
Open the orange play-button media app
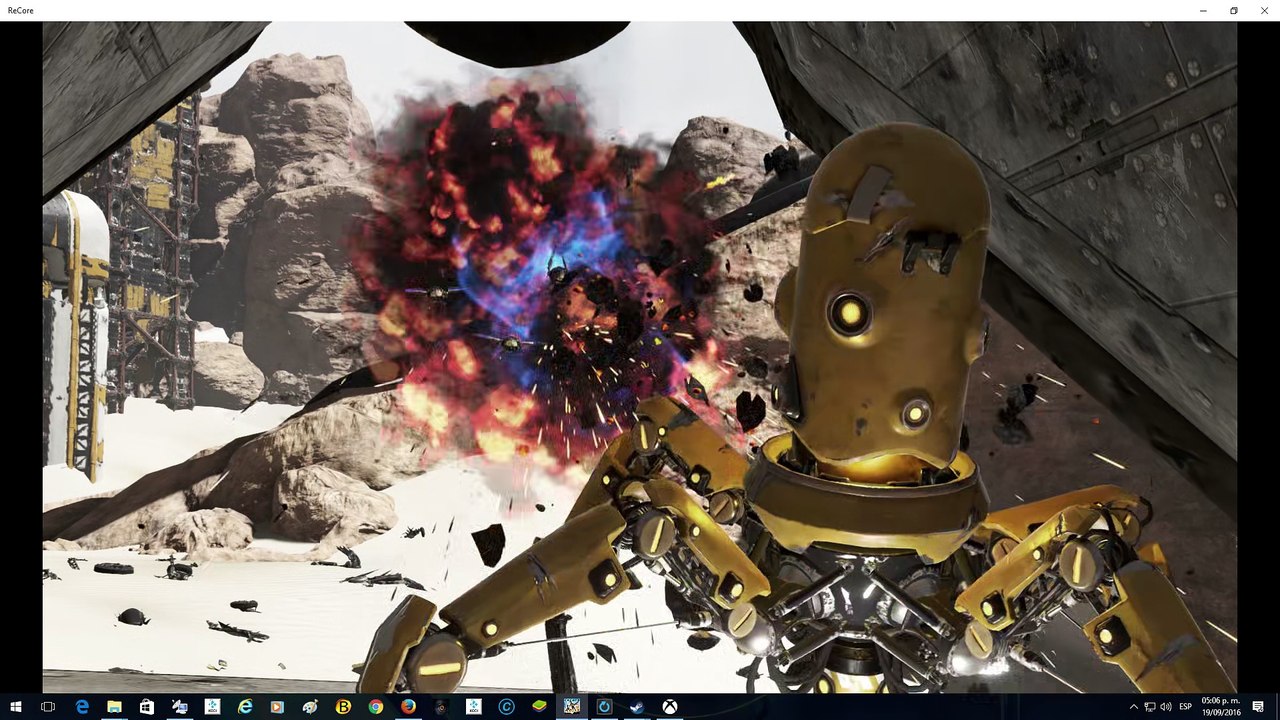pos(277,707)
